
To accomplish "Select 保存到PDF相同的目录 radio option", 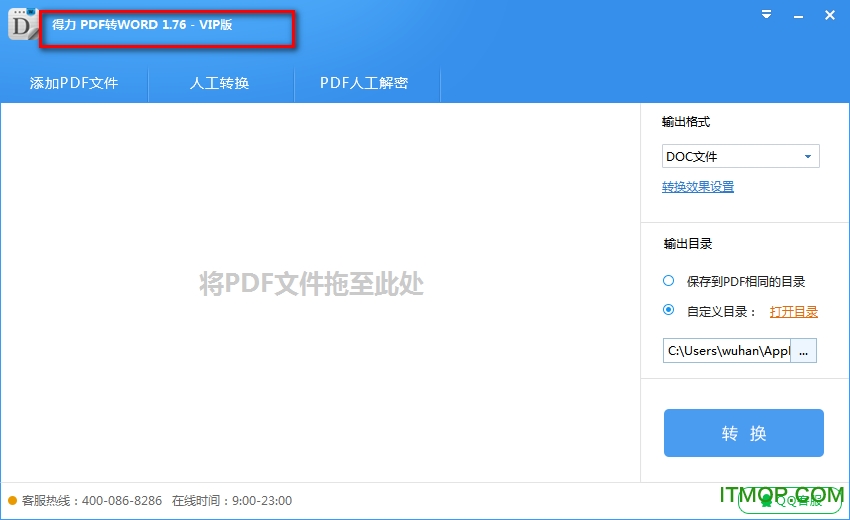I will (x=668, y=281).
